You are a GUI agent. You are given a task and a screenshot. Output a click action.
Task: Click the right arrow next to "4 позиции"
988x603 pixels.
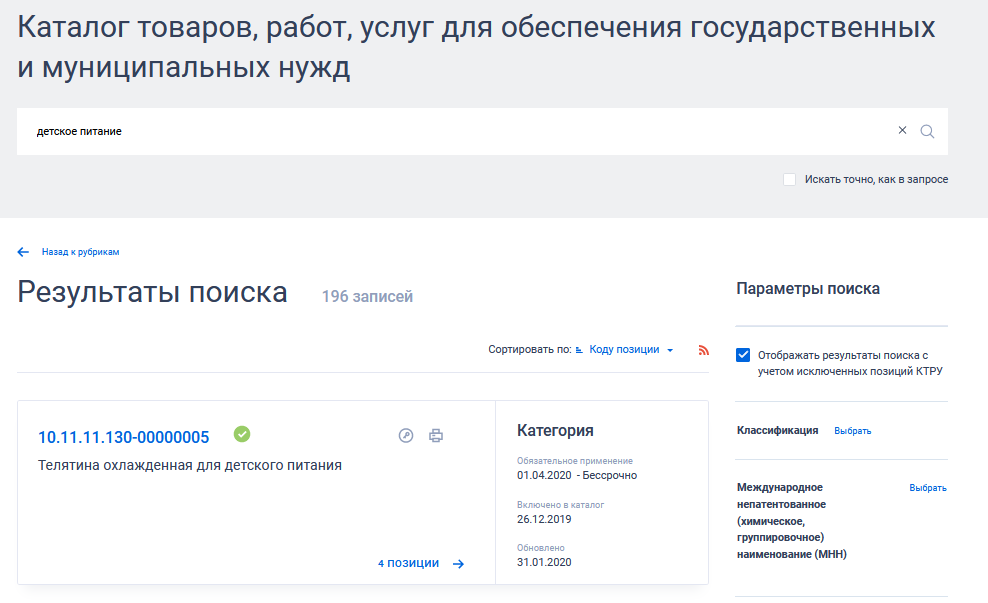(458, 564)
